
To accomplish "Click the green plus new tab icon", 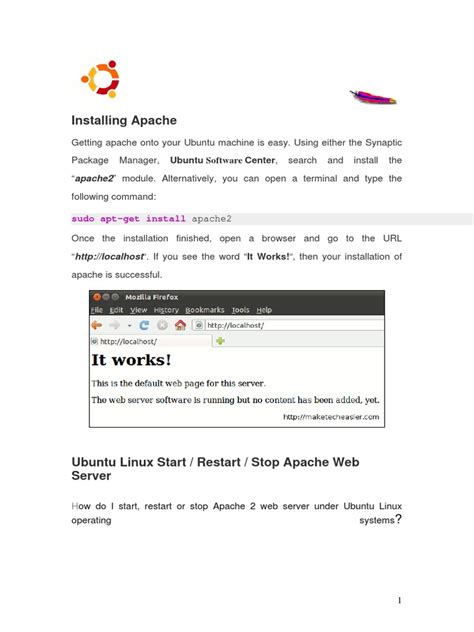I will click(x=220, y=341).
